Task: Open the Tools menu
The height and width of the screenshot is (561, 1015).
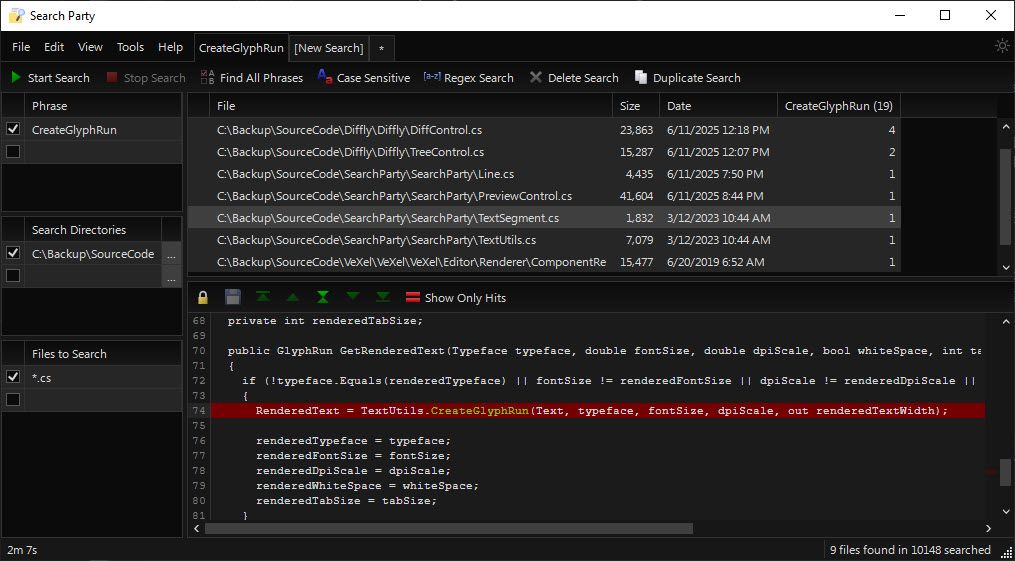Action: coord(131,47)
